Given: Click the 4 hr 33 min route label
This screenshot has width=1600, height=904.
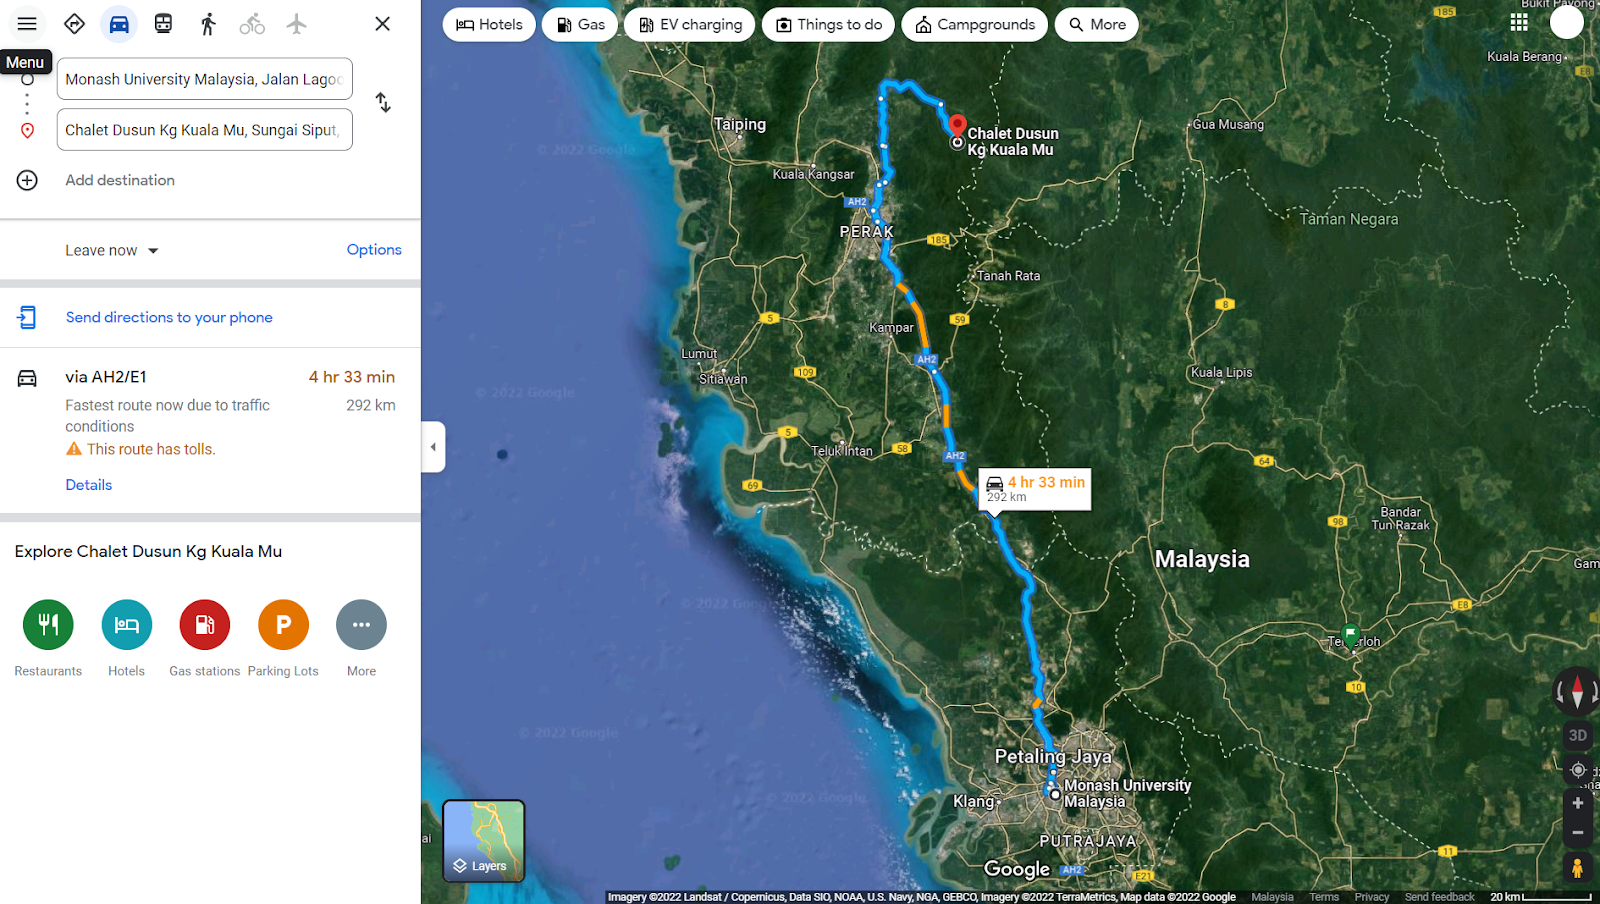Looking at the screenshot, I should pyautogui.click(x=1035, y=489).
